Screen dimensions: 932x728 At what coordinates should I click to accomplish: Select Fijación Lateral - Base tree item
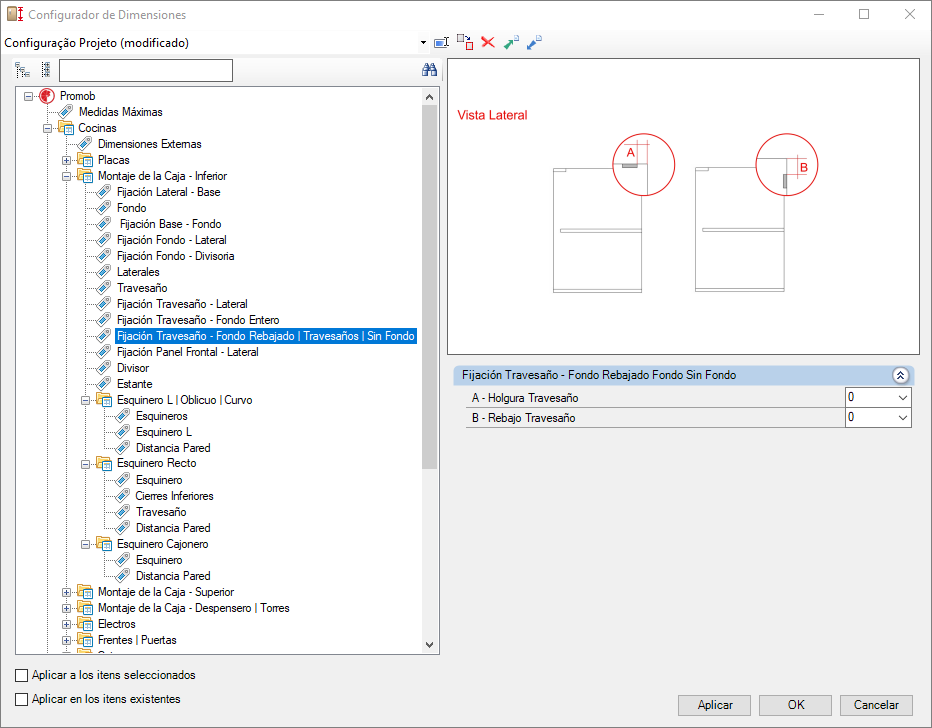[x=168, y=192]
